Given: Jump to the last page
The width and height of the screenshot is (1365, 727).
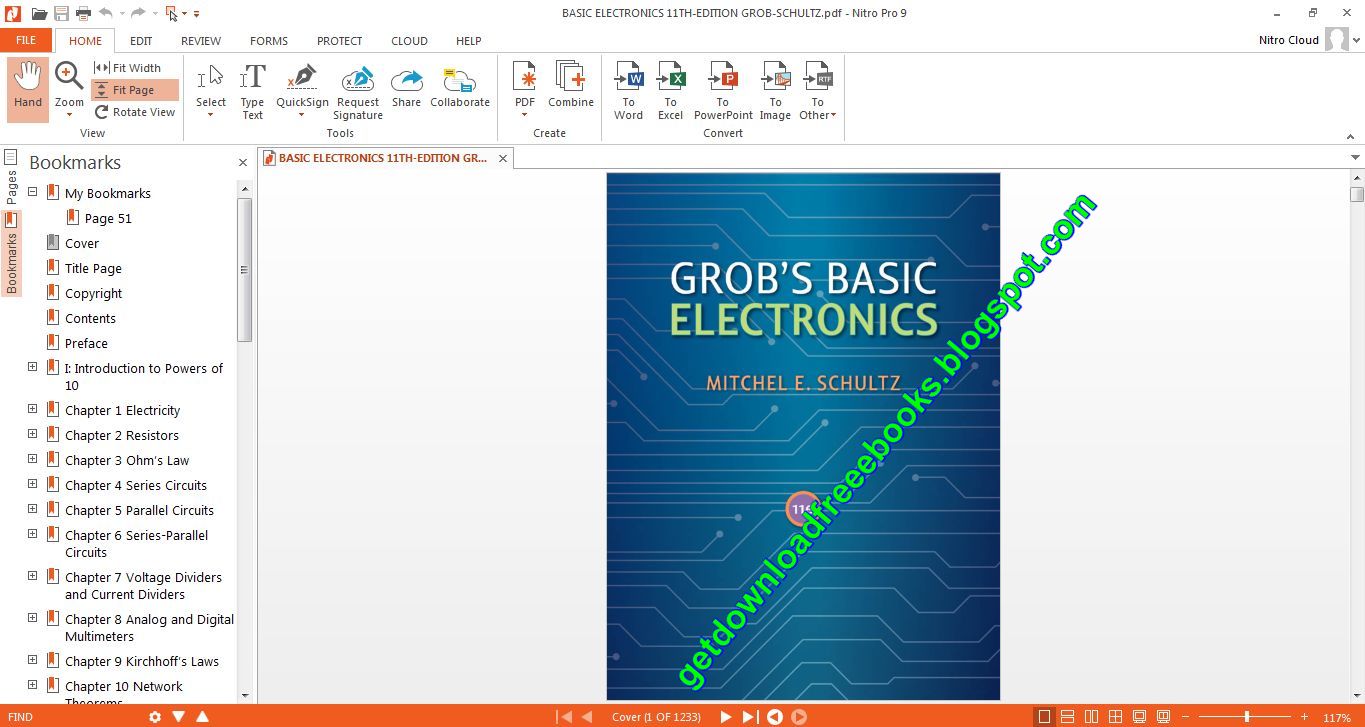Looking at the screenshot, I should coord(749,717).
